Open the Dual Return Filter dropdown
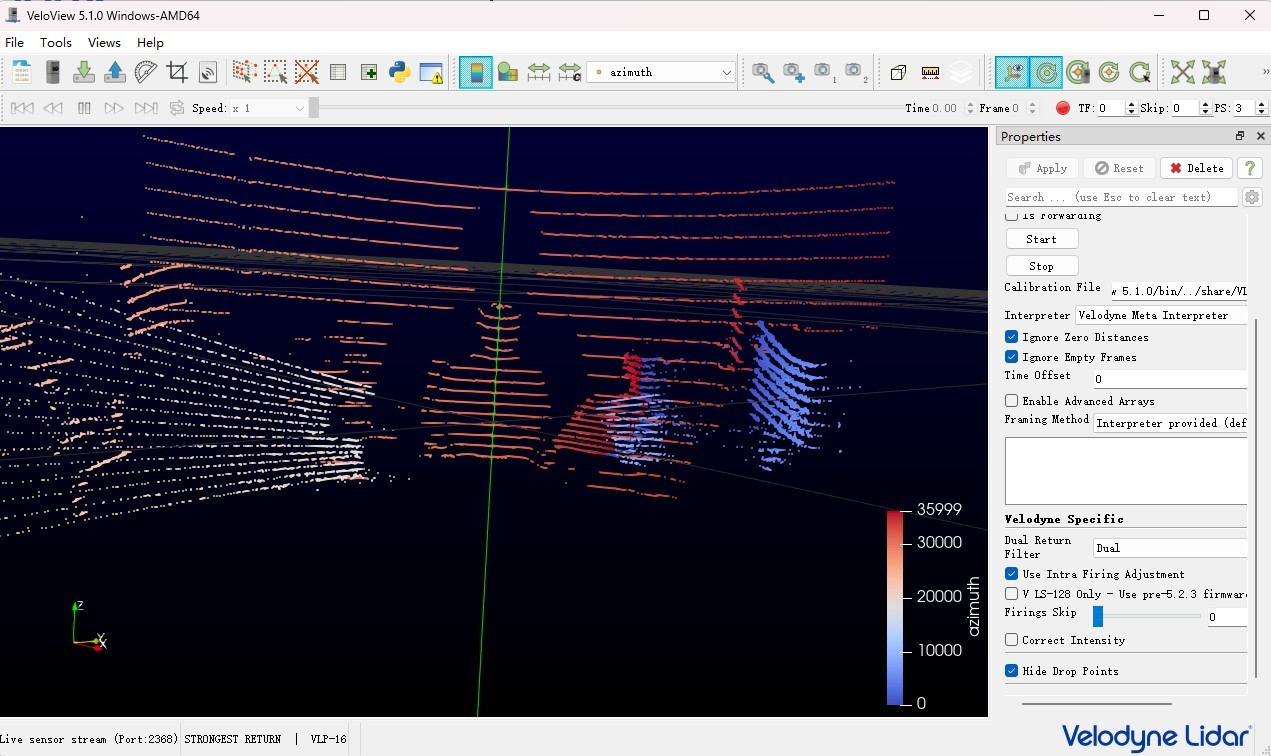The width and height of the screenshot is (1271, 756). coord(1170,548)
